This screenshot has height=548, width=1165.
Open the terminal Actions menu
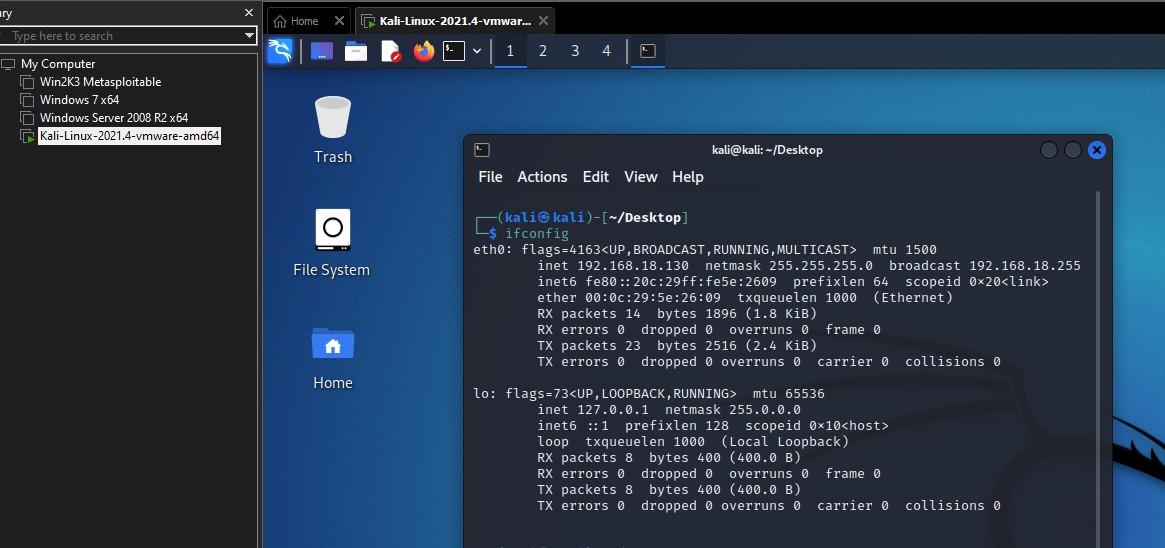[x=542, y=177]
